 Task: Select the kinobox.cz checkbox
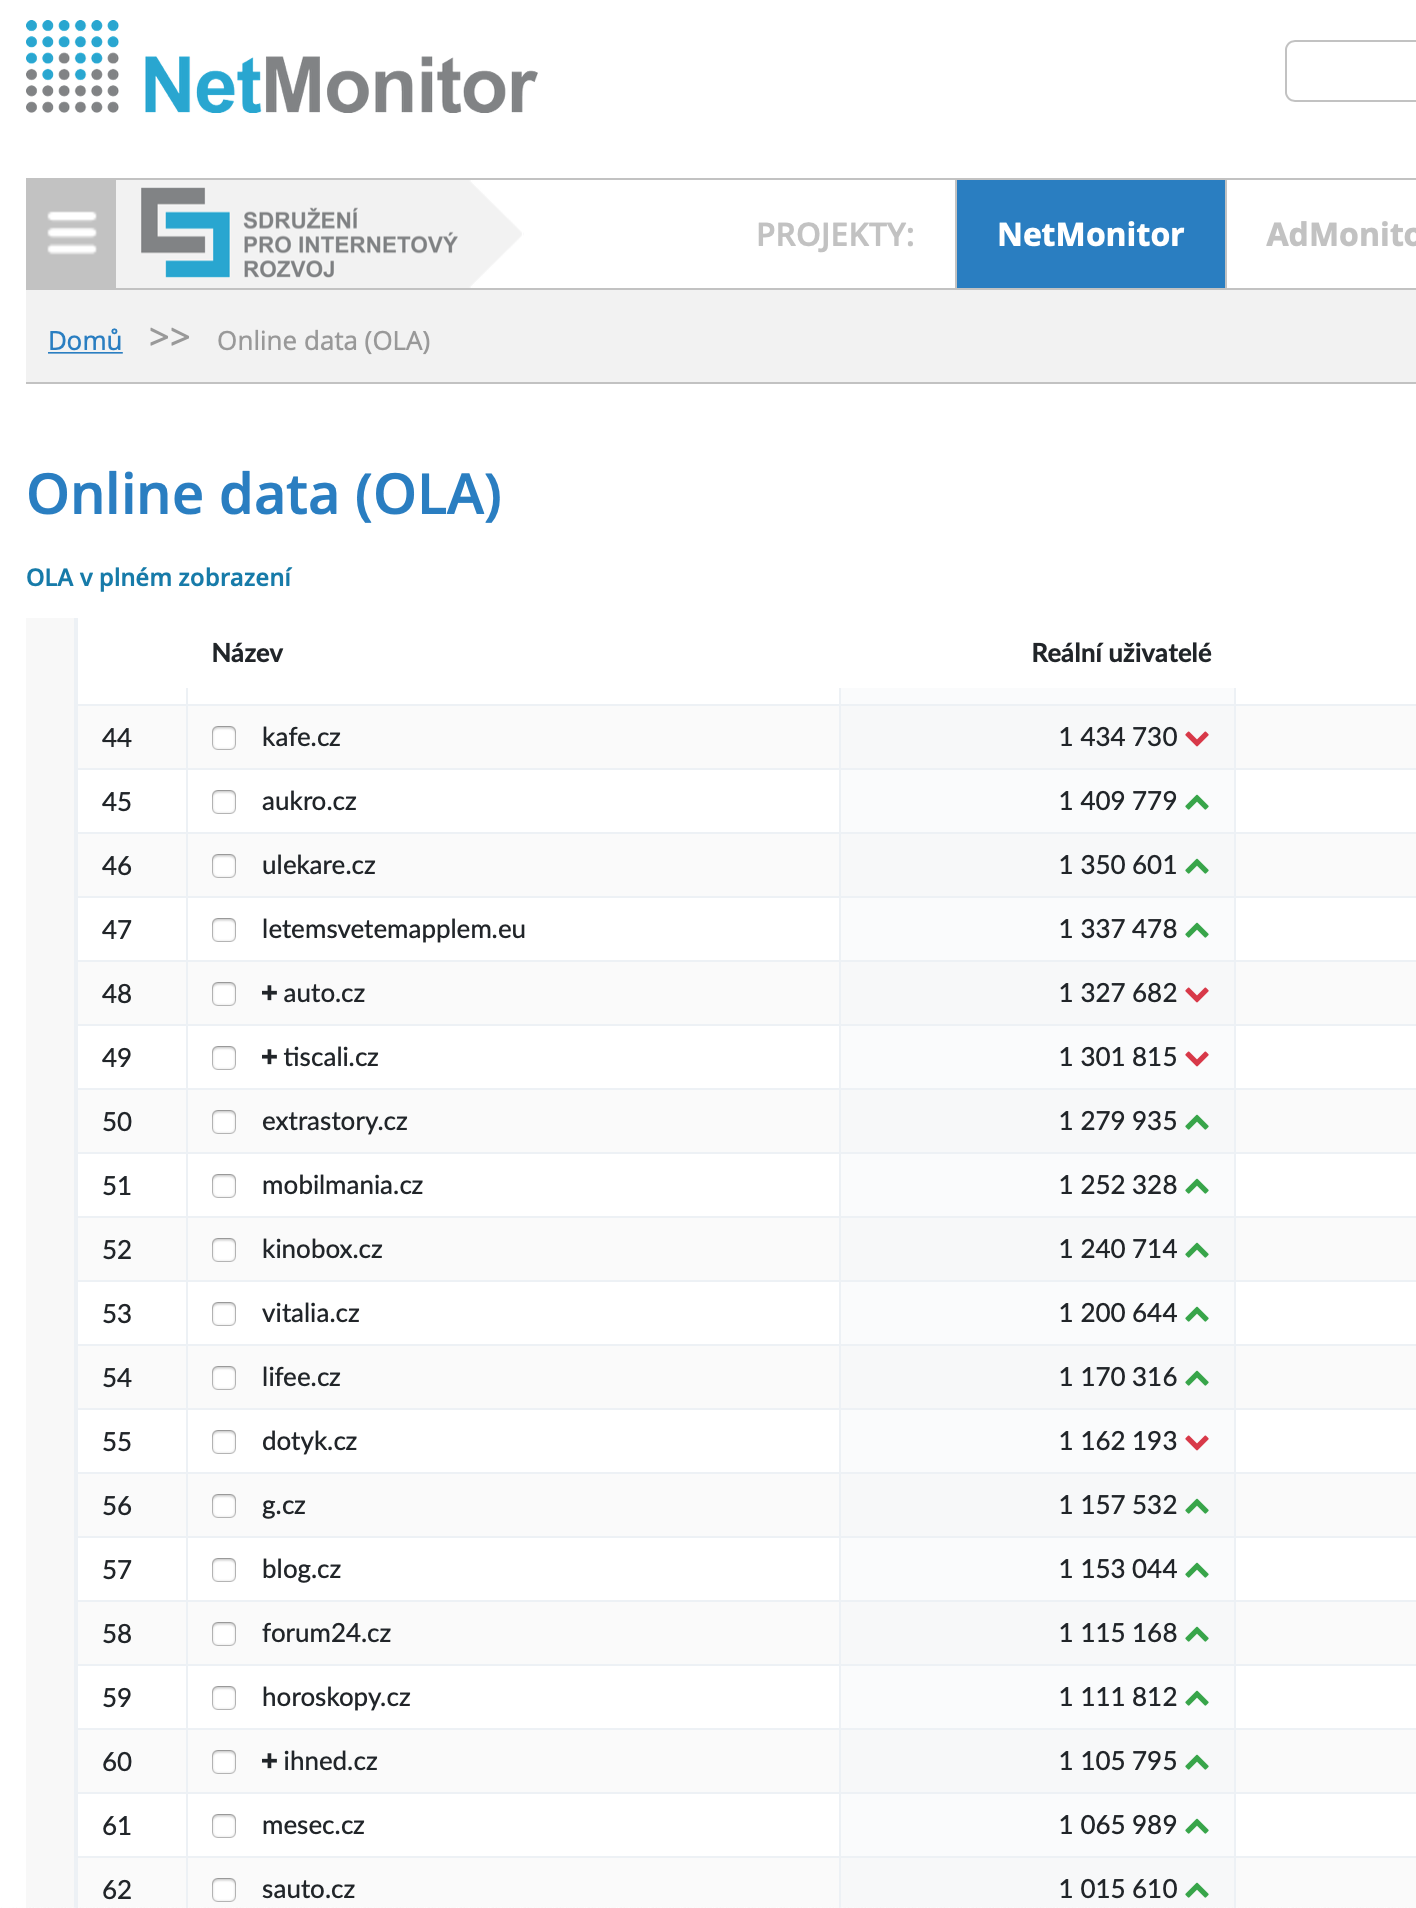point(224,1250)
